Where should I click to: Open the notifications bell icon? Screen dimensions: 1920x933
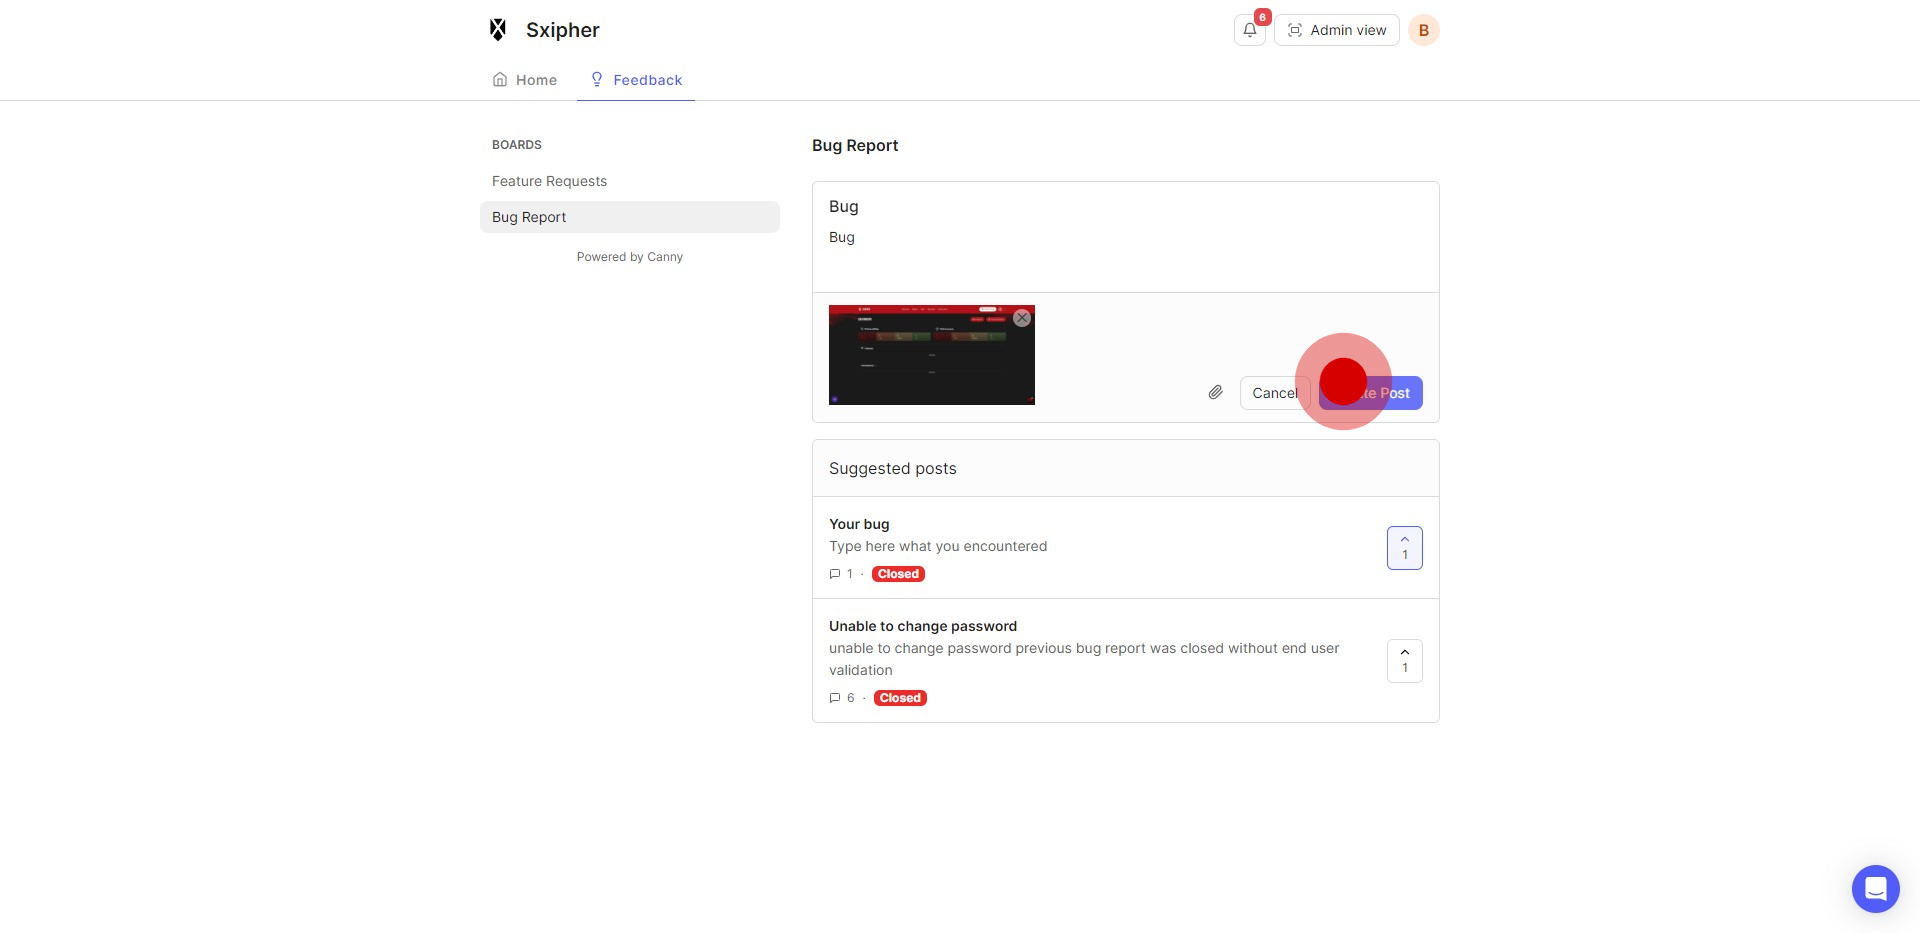pos(1249,30)
